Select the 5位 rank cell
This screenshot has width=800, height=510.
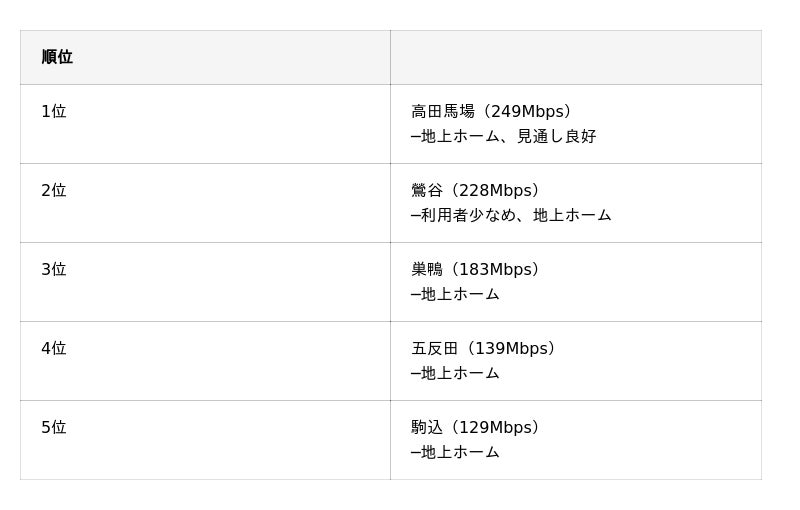point(54,428)
